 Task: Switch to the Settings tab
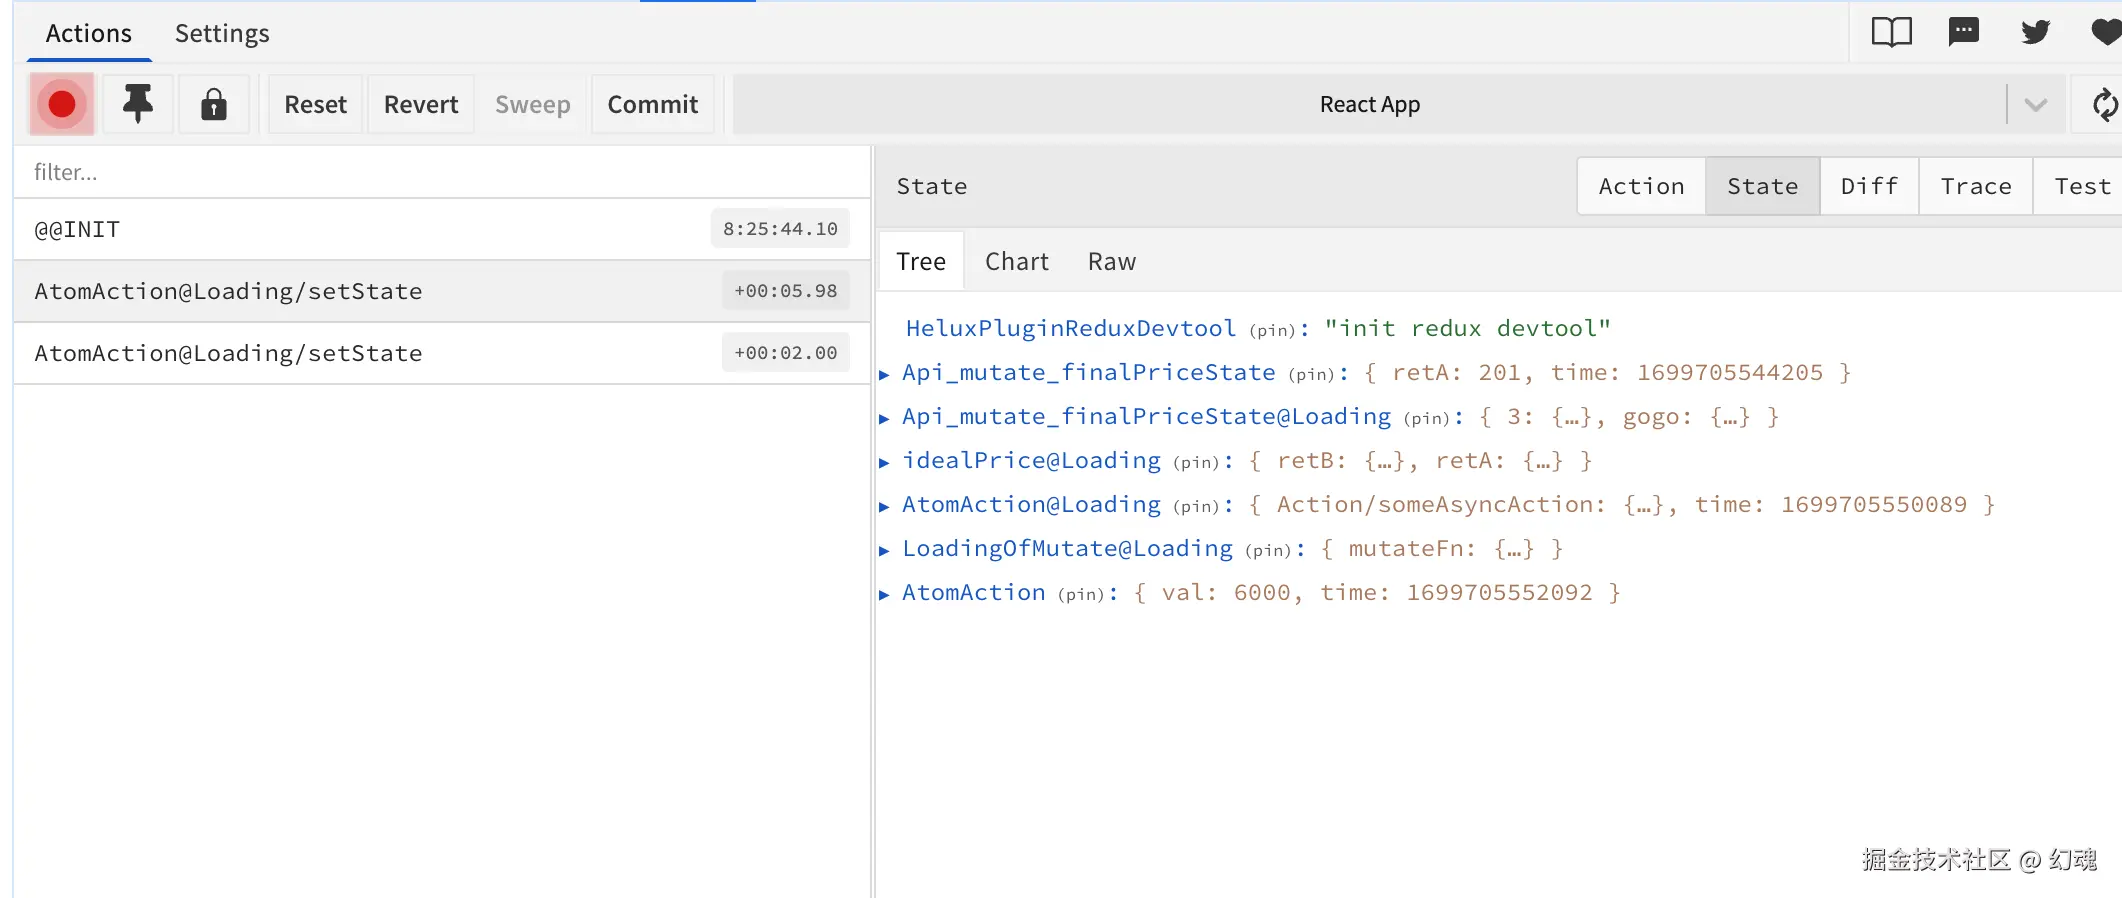222,33
